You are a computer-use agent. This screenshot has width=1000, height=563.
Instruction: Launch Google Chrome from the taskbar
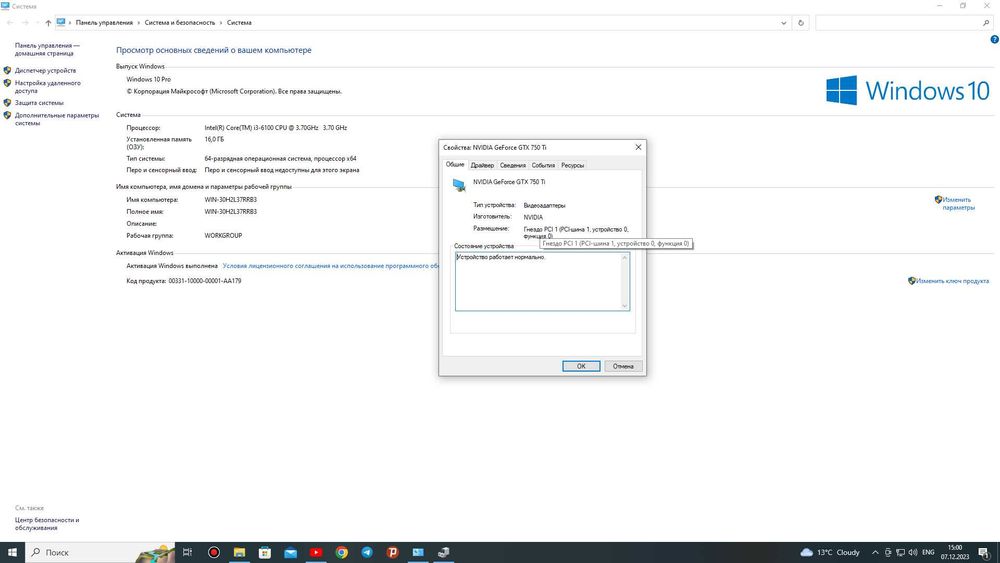(x=341, y=552)
